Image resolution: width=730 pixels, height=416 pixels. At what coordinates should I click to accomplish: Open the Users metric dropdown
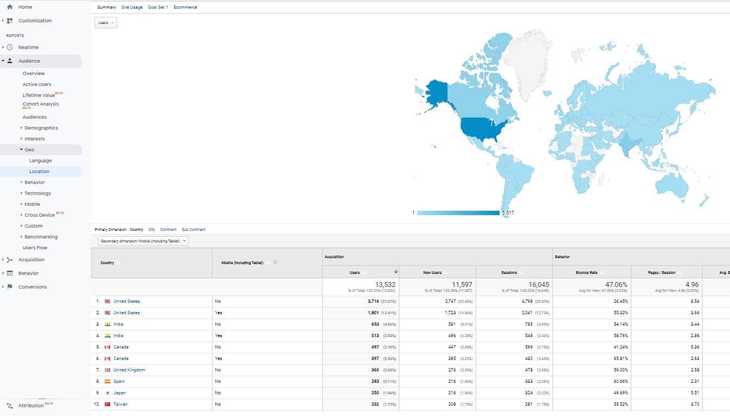coord(105,22)
